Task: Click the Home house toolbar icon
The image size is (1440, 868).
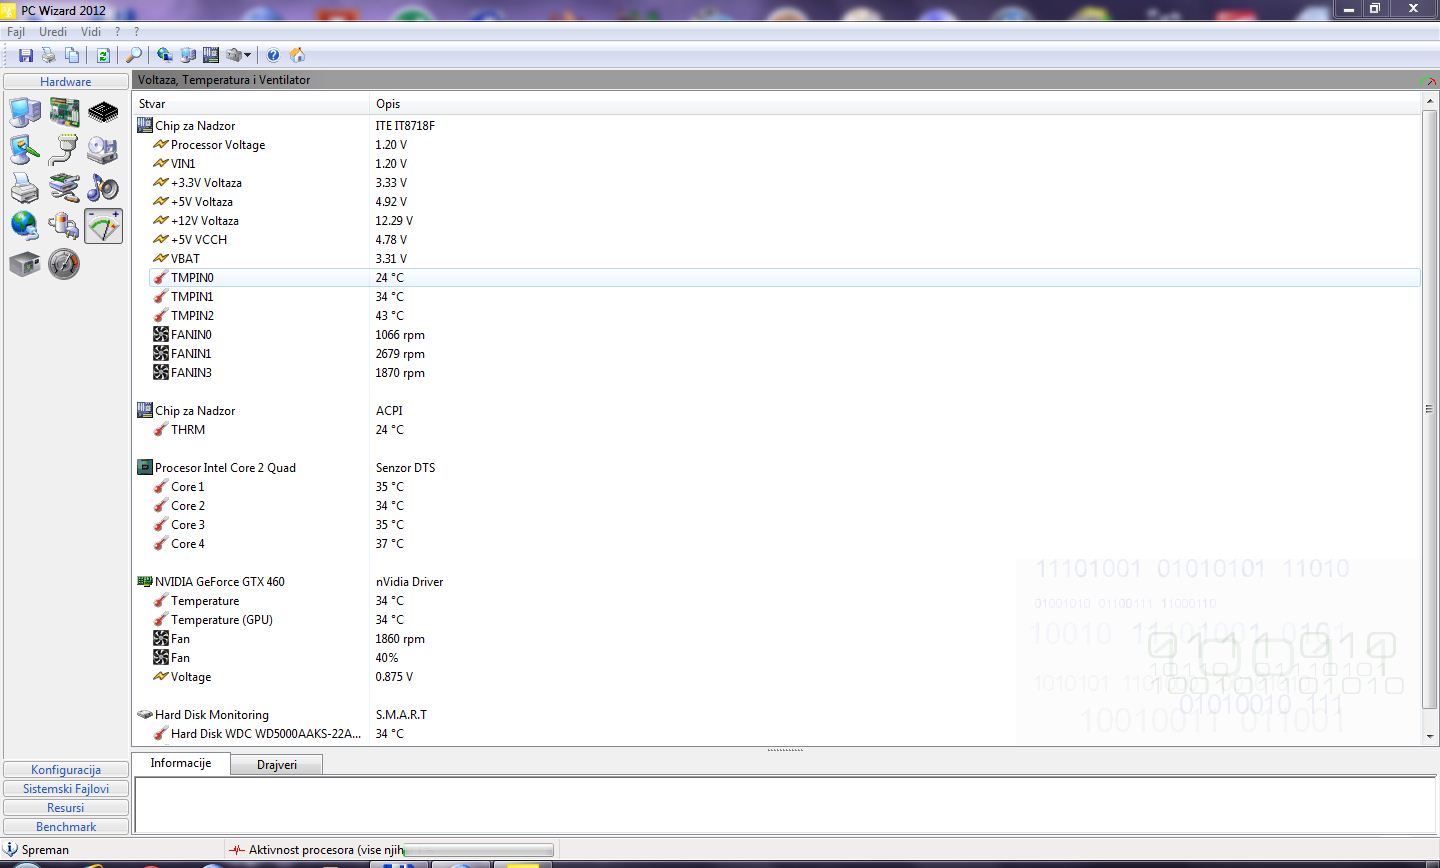Action: pos(297,55)
